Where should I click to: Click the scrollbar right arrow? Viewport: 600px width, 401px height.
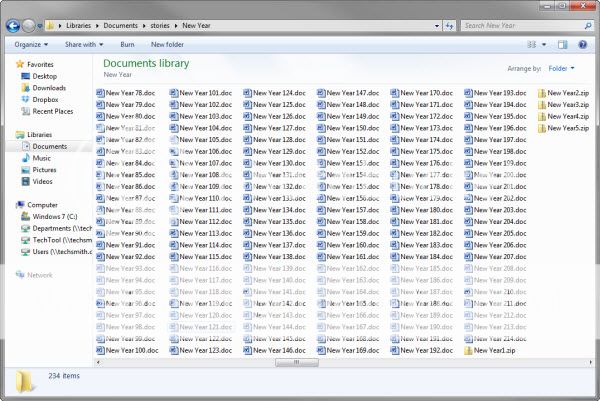tap(590, 362)
